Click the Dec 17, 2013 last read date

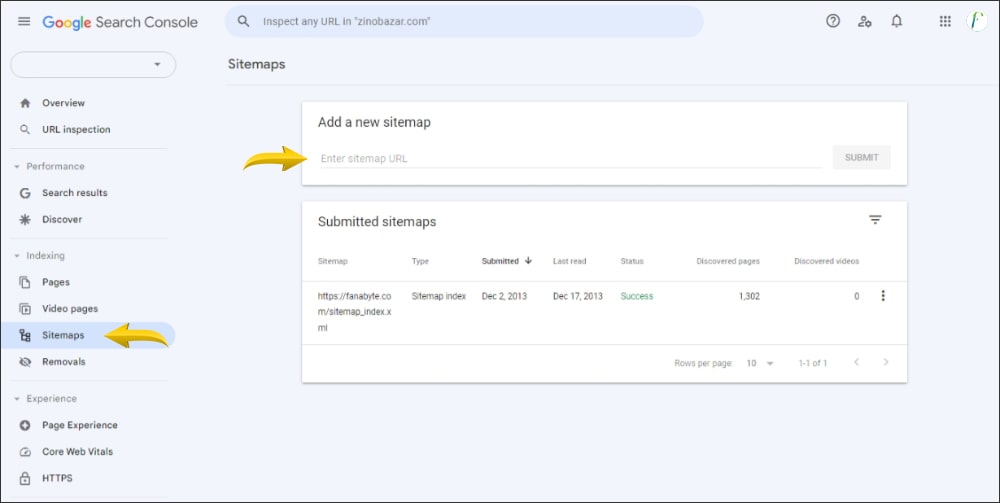[578, 296]
